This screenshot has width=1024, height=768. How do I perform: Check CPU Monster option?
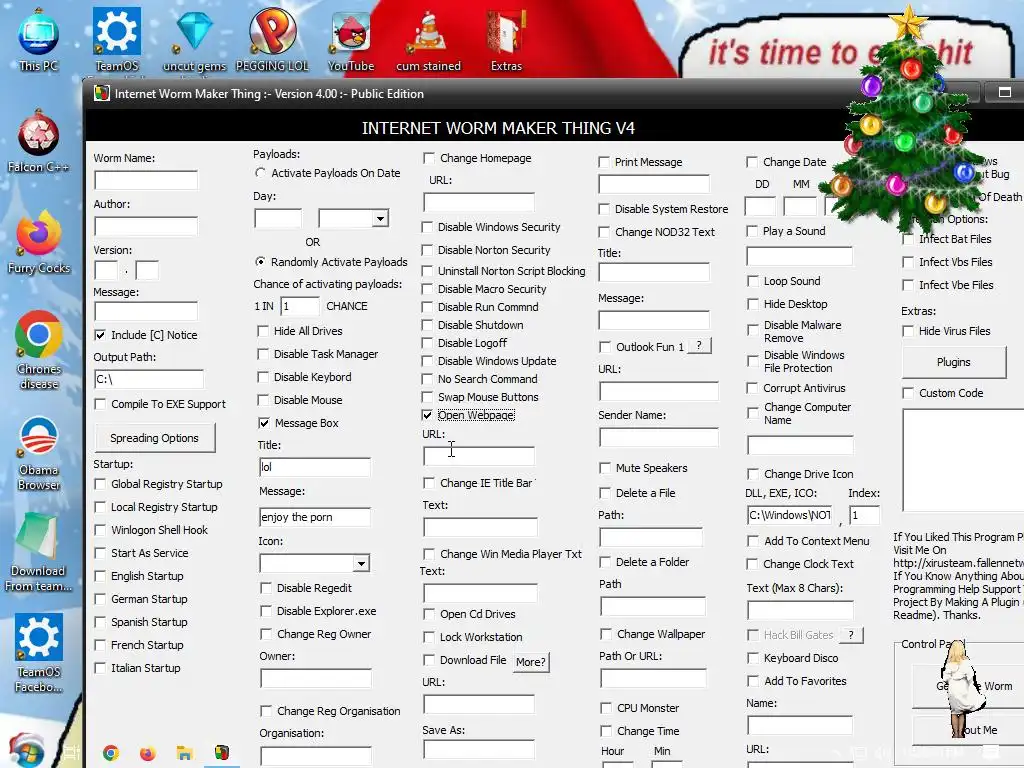606,708
